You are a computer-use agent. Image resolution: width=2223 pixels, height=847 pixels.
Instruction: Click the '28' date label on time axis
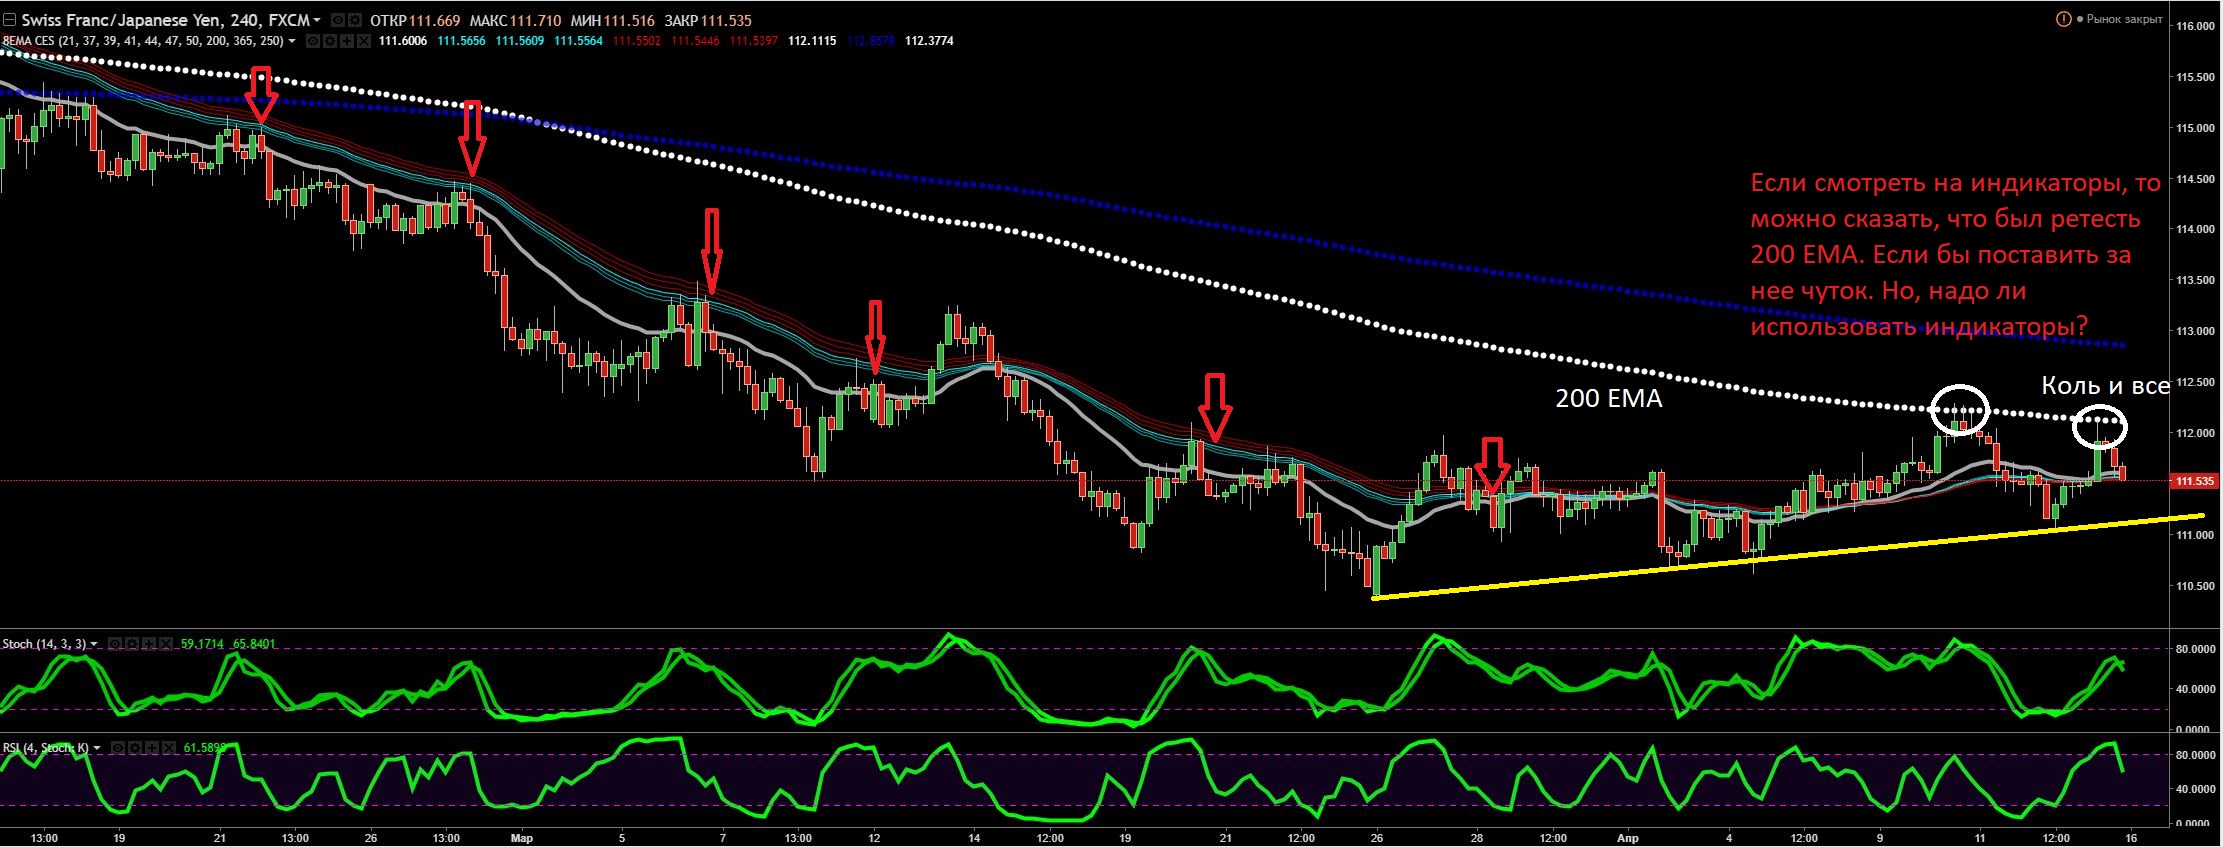[x=1477, y=838]
